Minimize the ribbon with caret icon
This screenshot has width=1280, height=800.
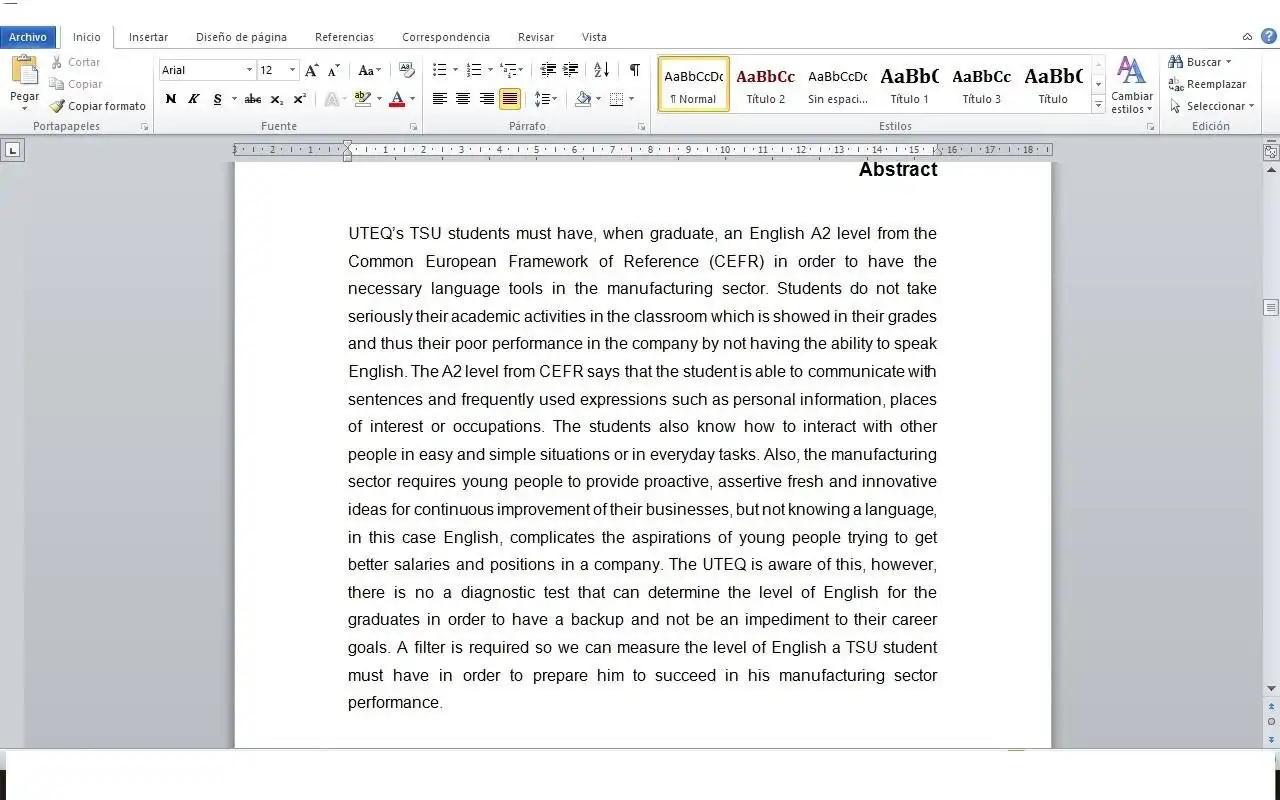[x=1247, y=37]
